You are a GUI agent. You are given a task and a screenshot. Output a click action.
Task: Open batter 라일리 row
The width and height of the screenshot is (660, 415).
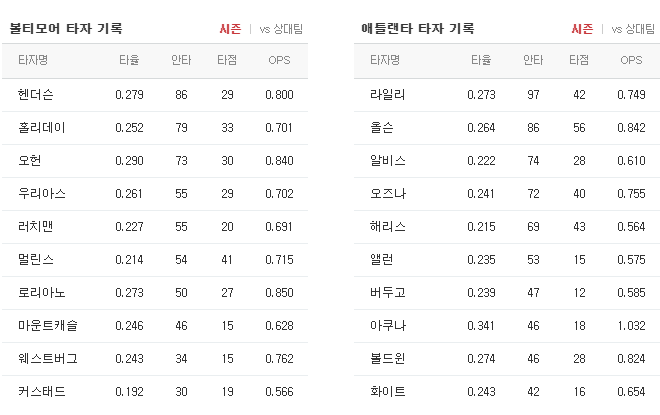(507, 95)
